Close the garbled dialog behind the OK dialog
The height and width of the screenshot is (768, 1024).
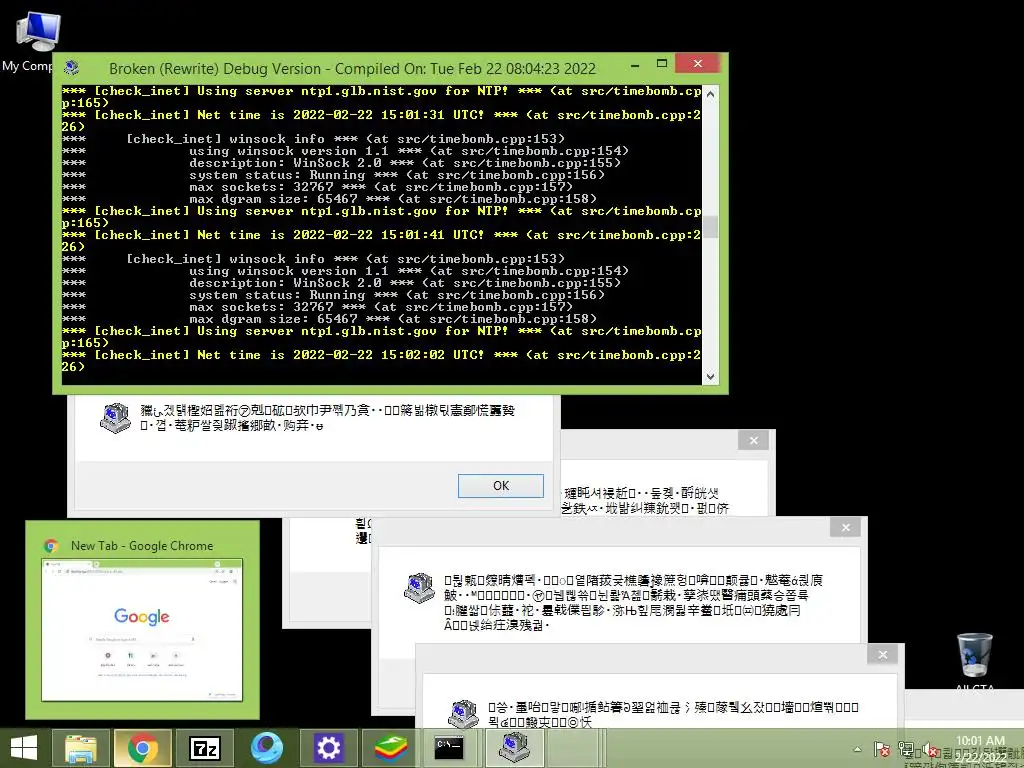754,441
